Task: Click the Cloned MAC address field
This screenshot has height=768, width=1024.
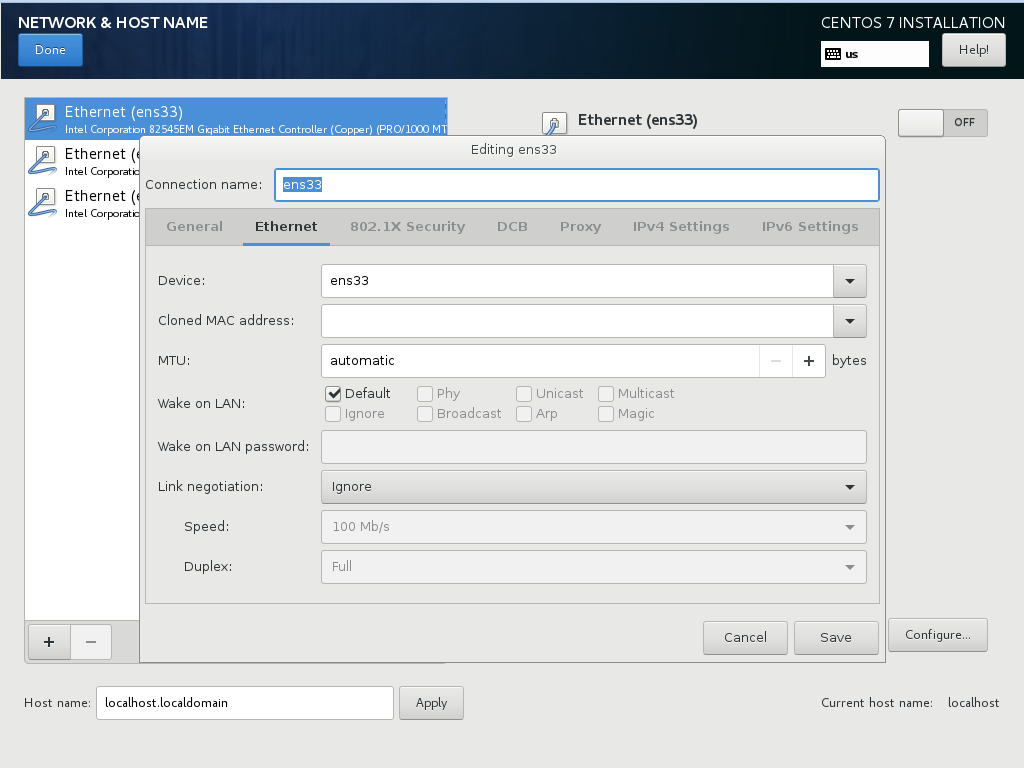Action: coord(577,321)
